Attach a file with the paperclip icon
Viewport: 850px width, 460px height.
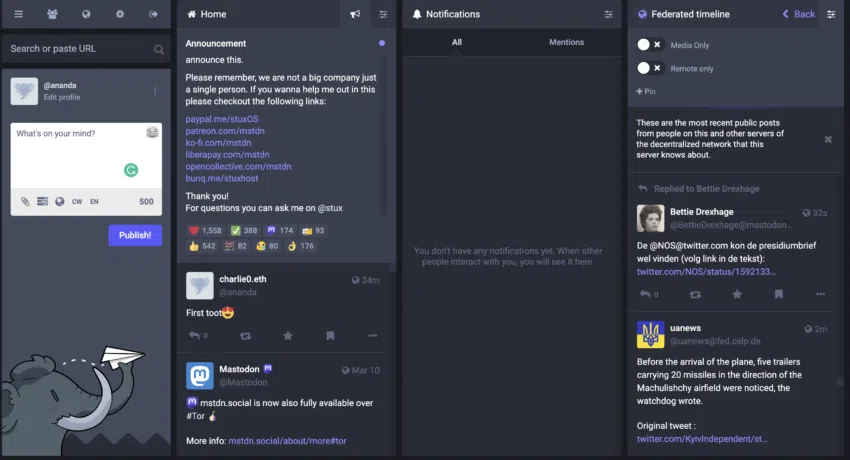[25, 202]
